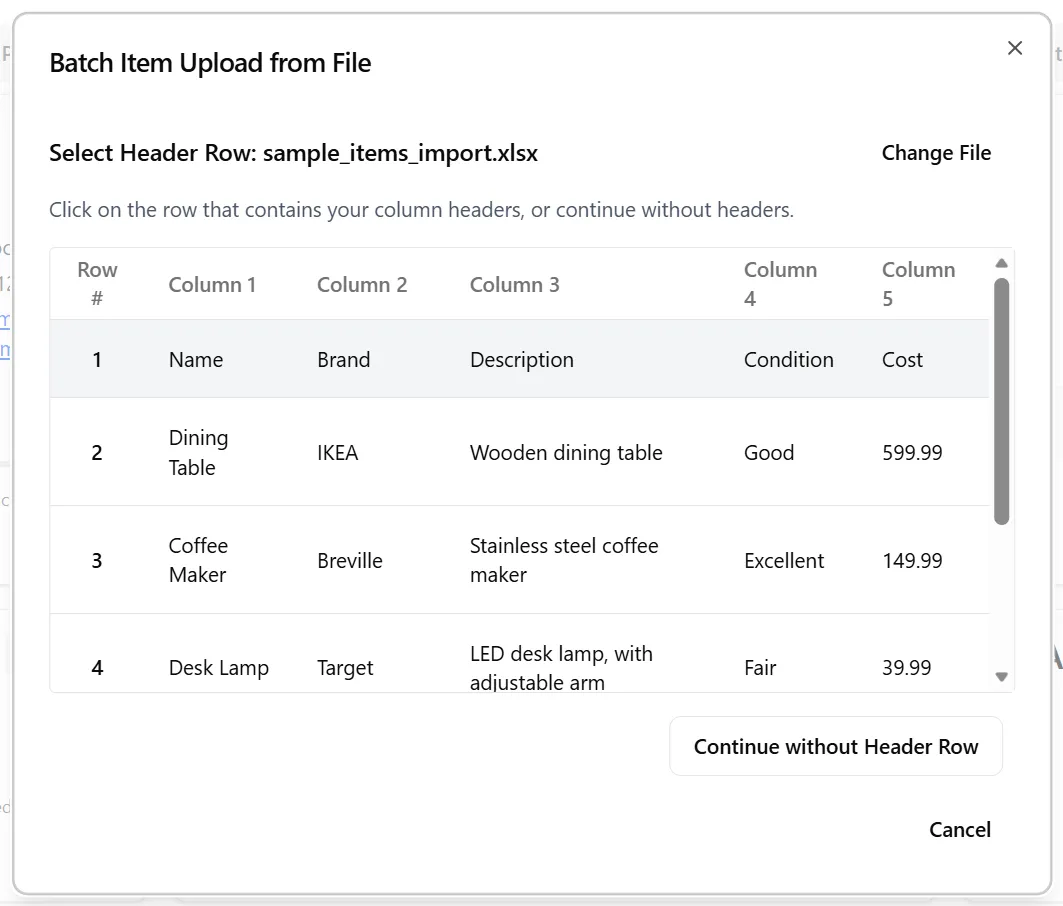Screen dimensions: 1063x906
Task: Click the table's vertical scrollbar thumb
Action: click(x=1001, y=401)
